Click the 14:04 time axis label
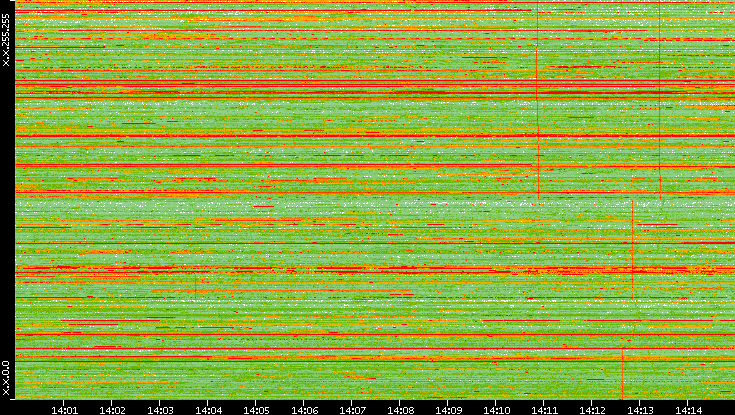 [208, 410]
